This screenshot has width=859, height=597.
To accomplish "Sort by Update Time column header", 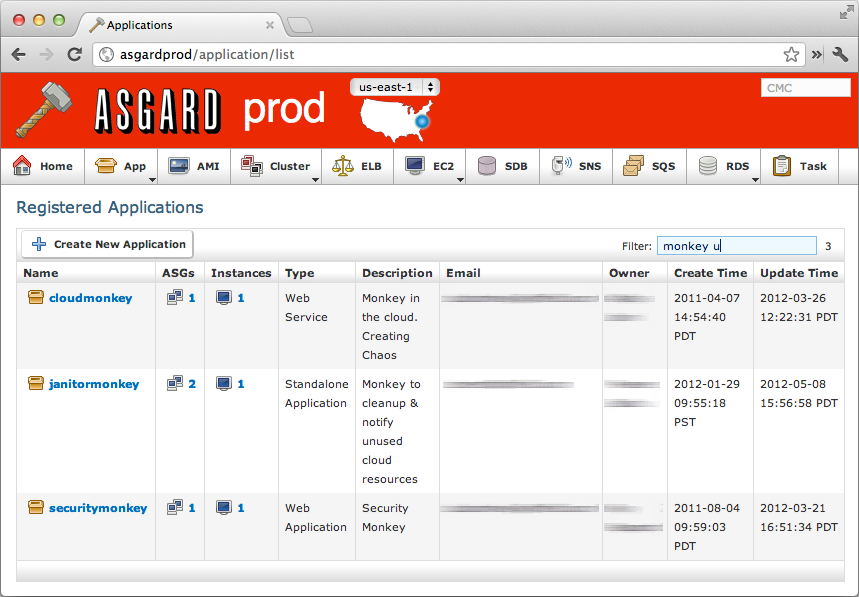I will (799, 273).
